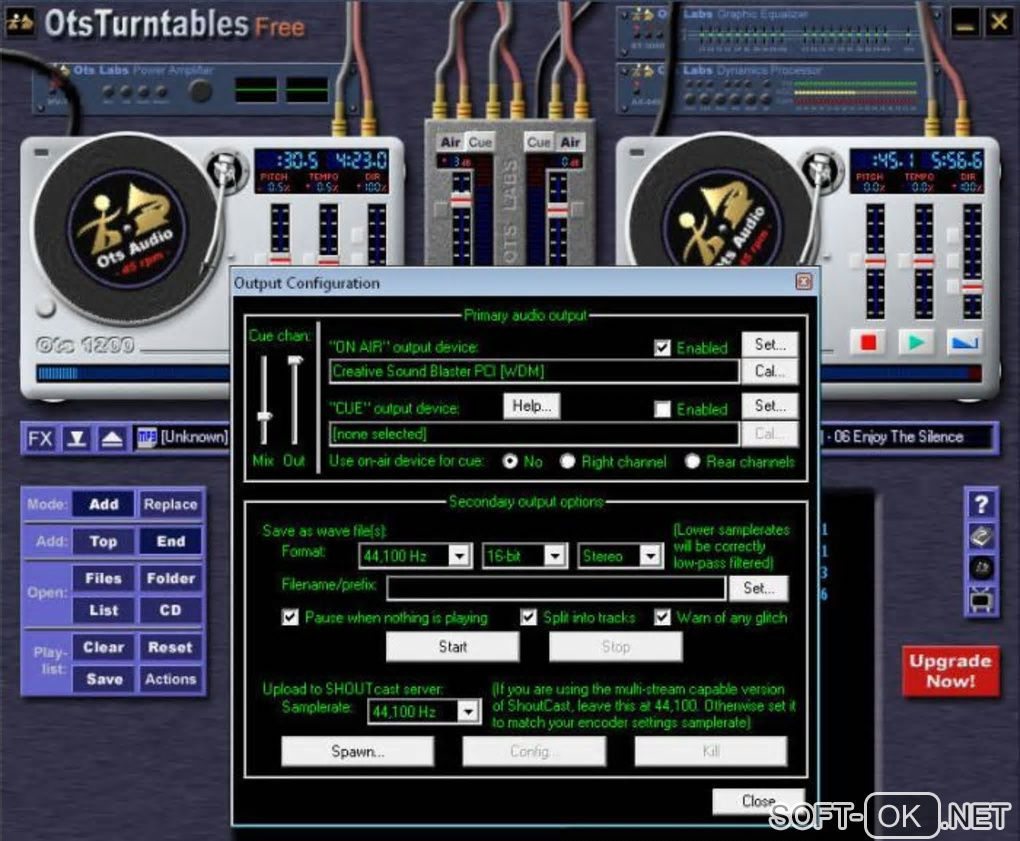Click the left deck progress bar
The height and width of the screenshot is (841, 1020).
(134, 373)
